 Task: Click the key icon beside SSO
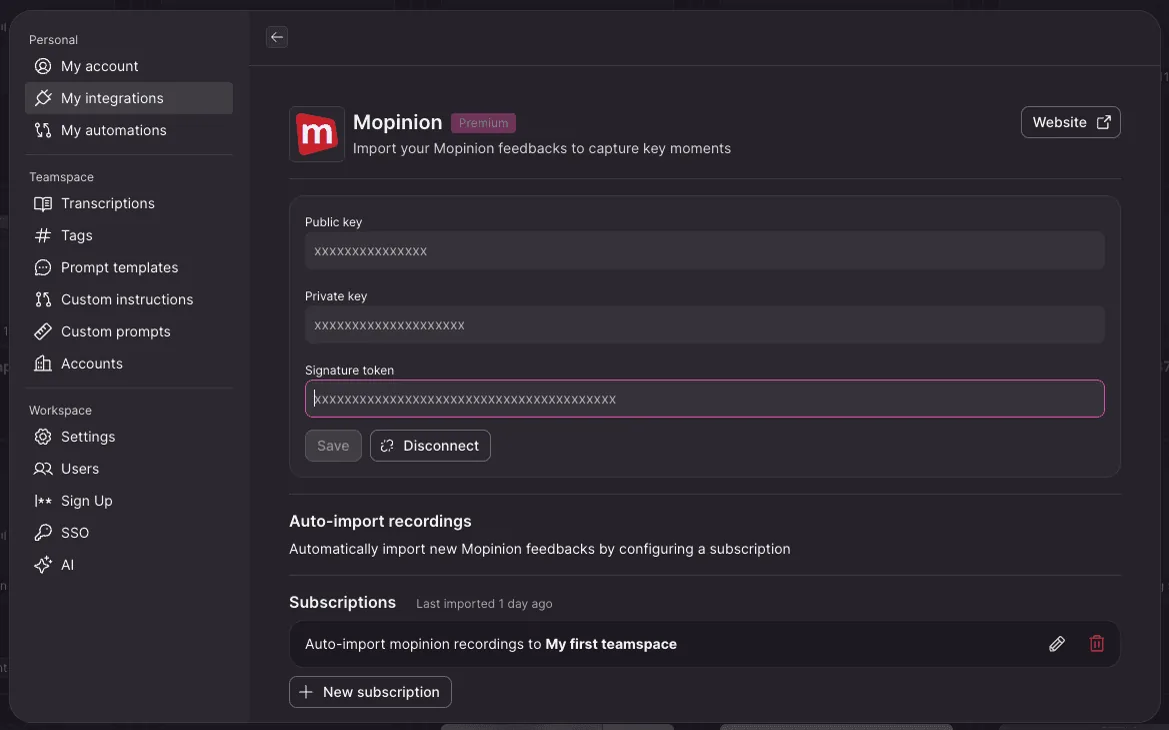pyautogui.click(x=43, y=533)
